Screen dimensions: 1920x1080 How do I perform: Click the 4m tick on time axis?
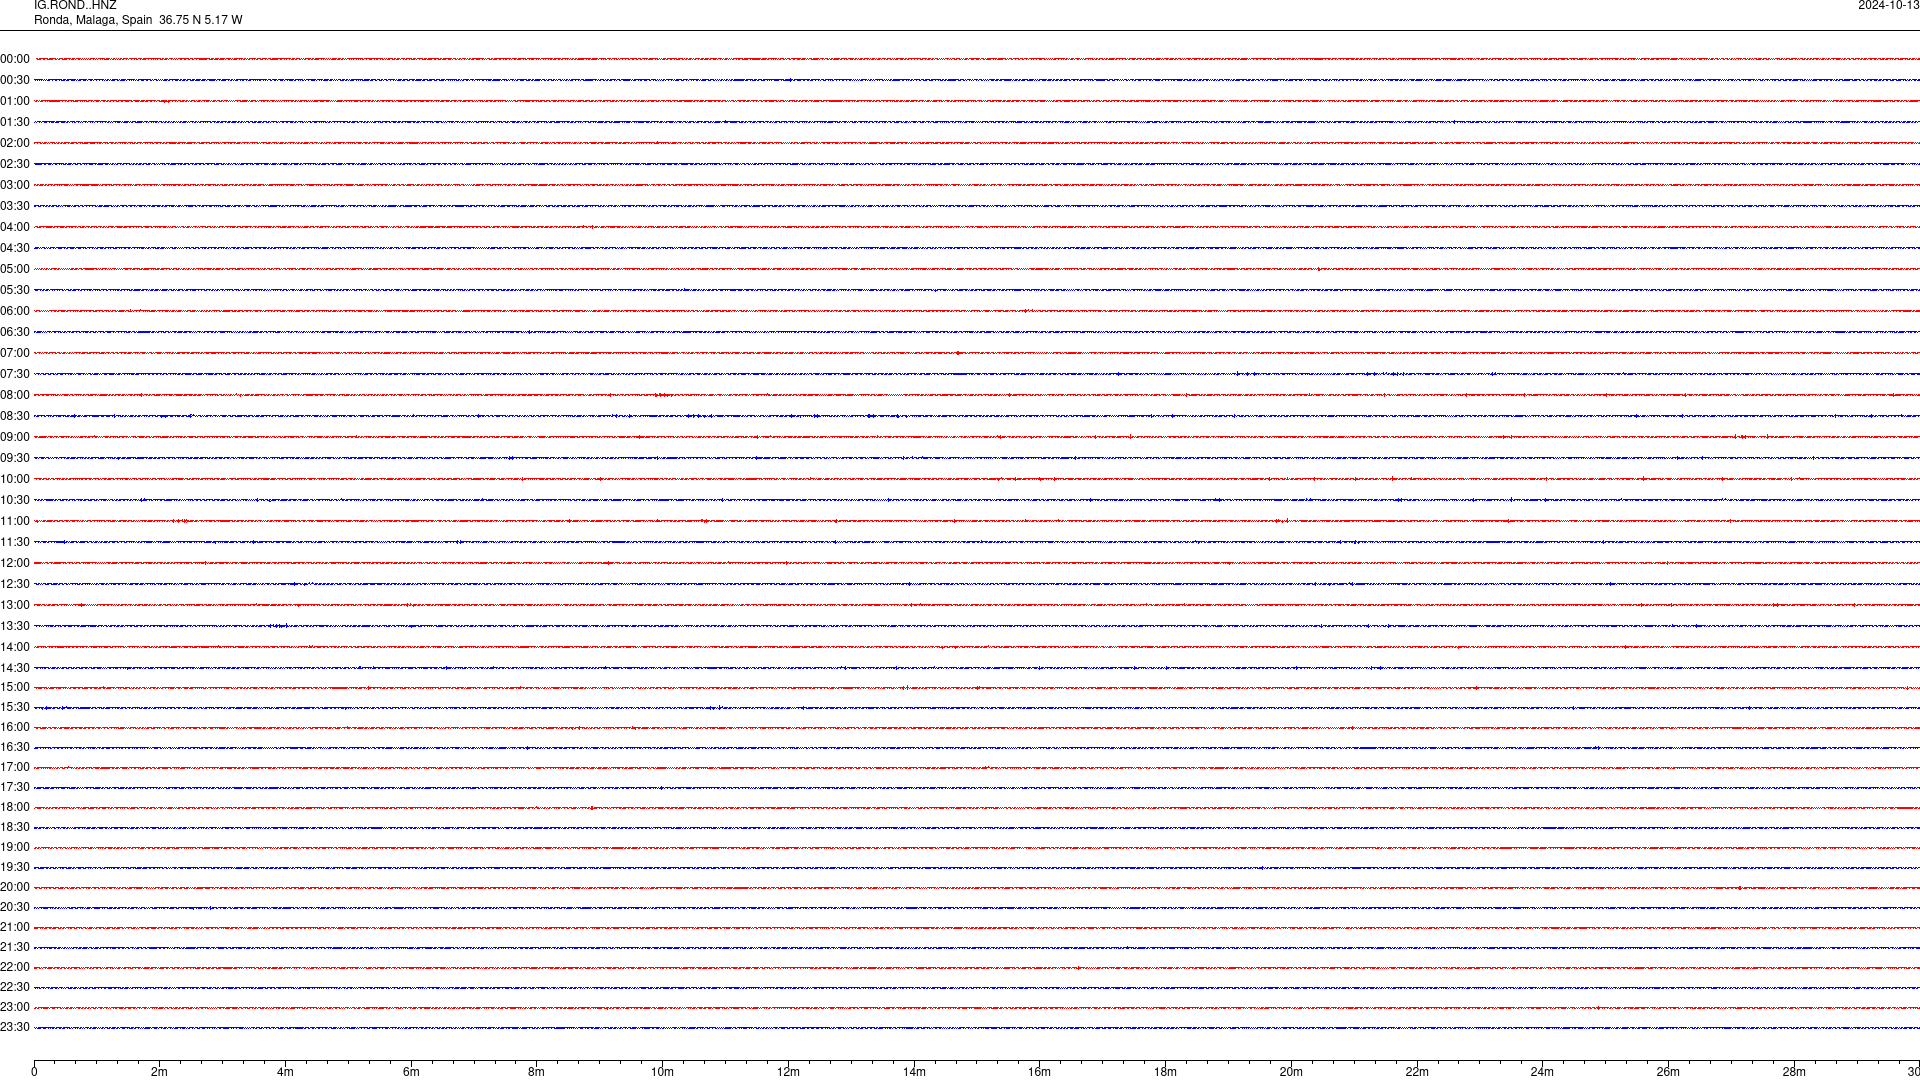point(285,1072)
